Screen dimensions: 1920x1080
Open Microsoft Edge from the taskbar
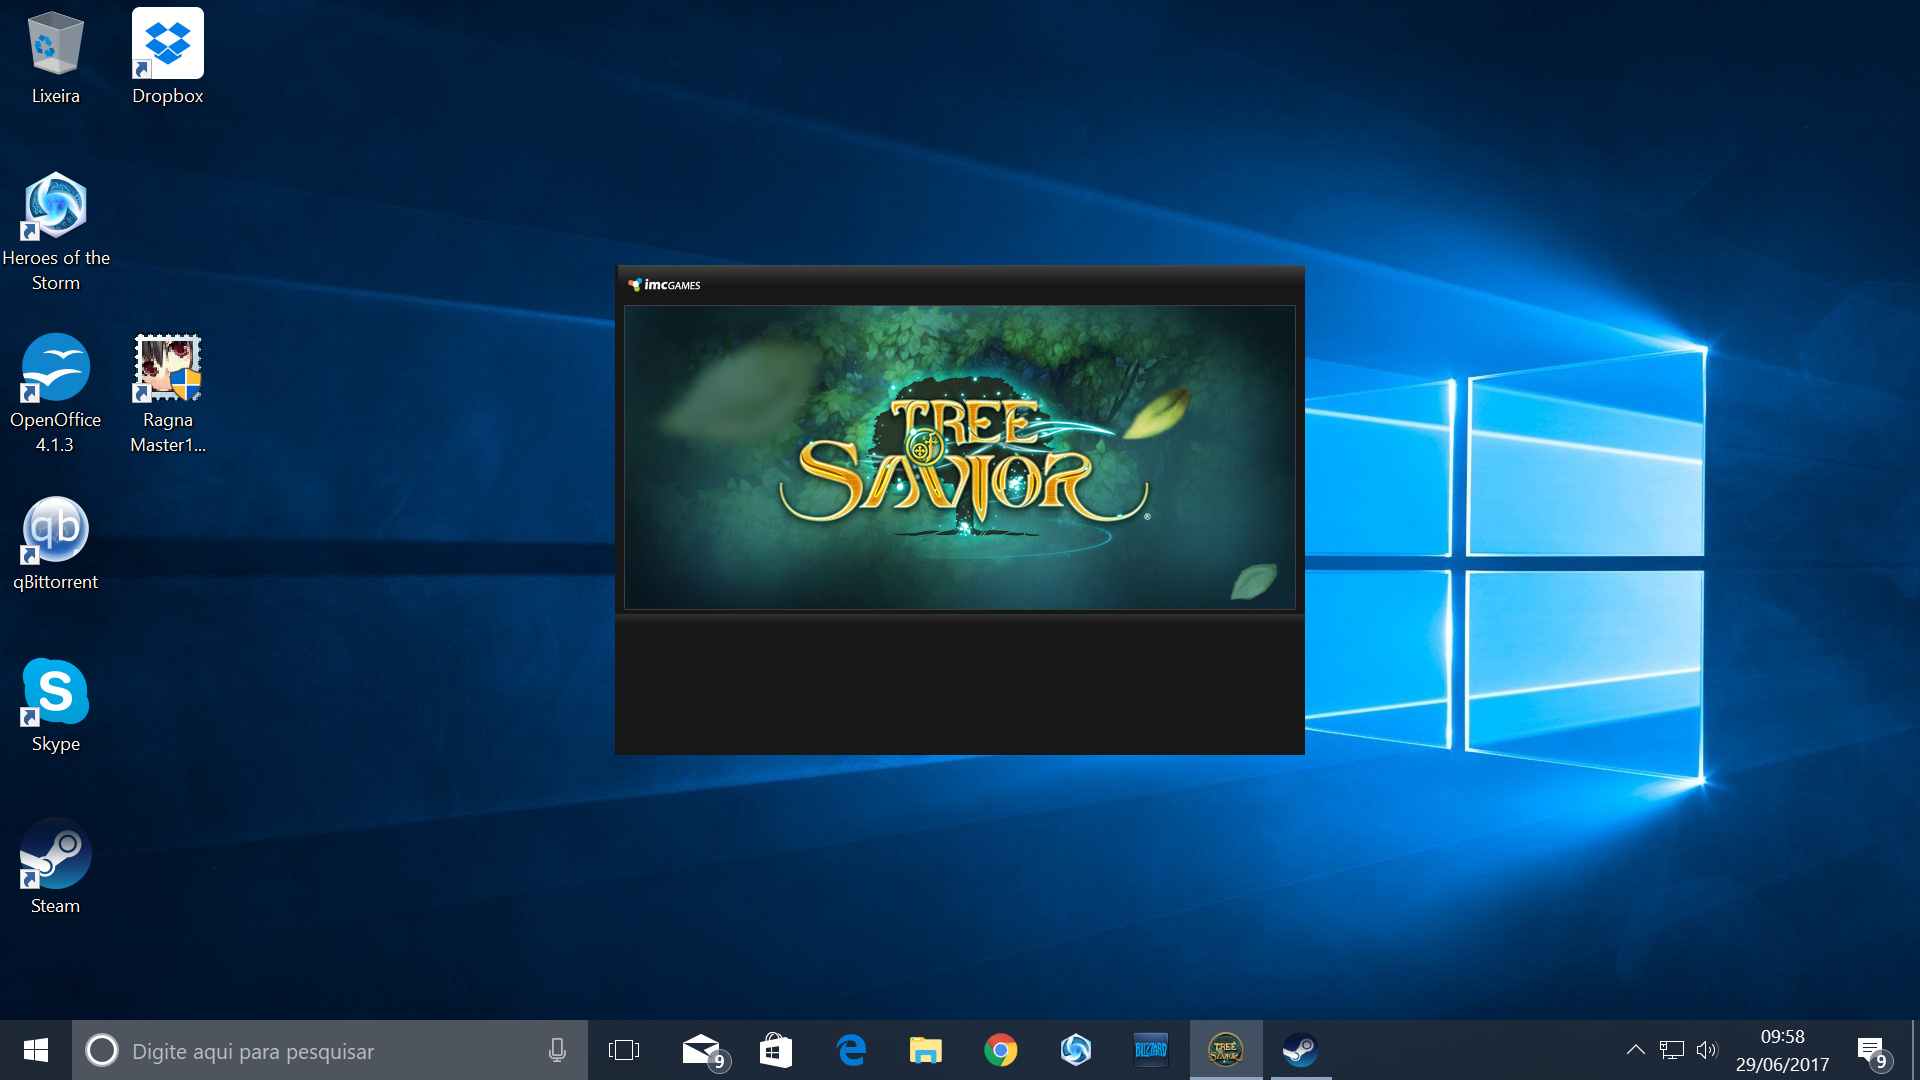tap(851, 1050)
